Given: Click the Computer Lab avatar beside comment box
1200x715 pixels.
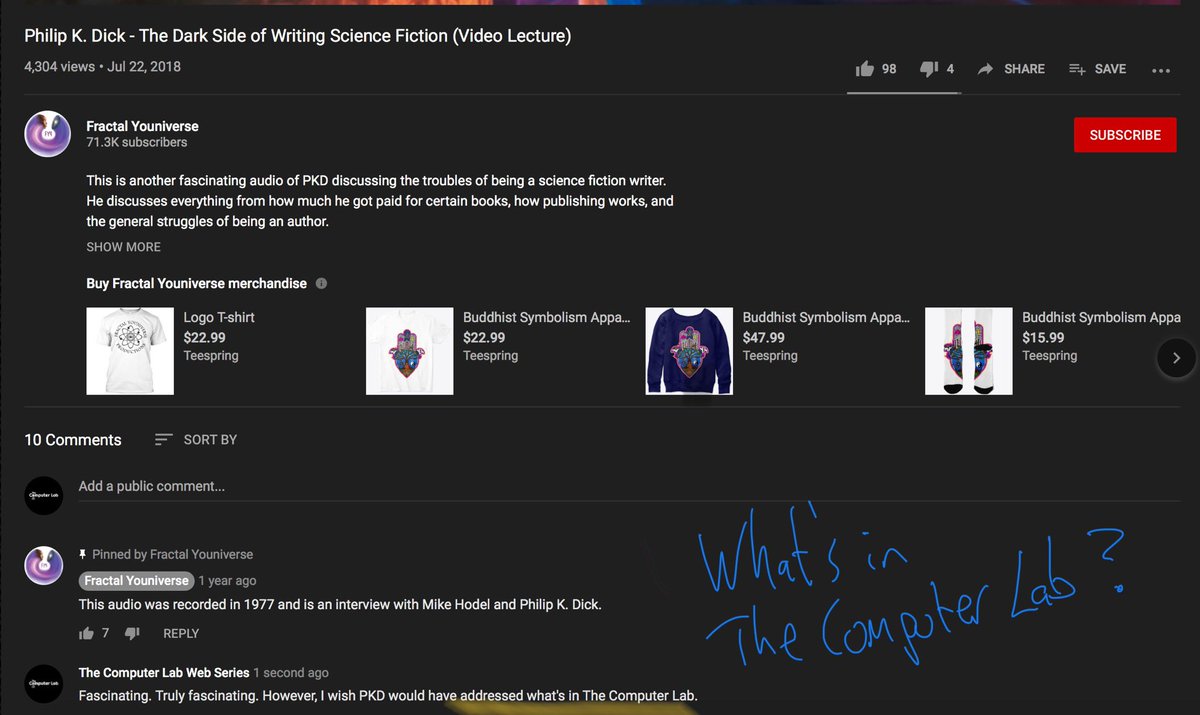Looking at the screenshot, I should coord(44,495).
